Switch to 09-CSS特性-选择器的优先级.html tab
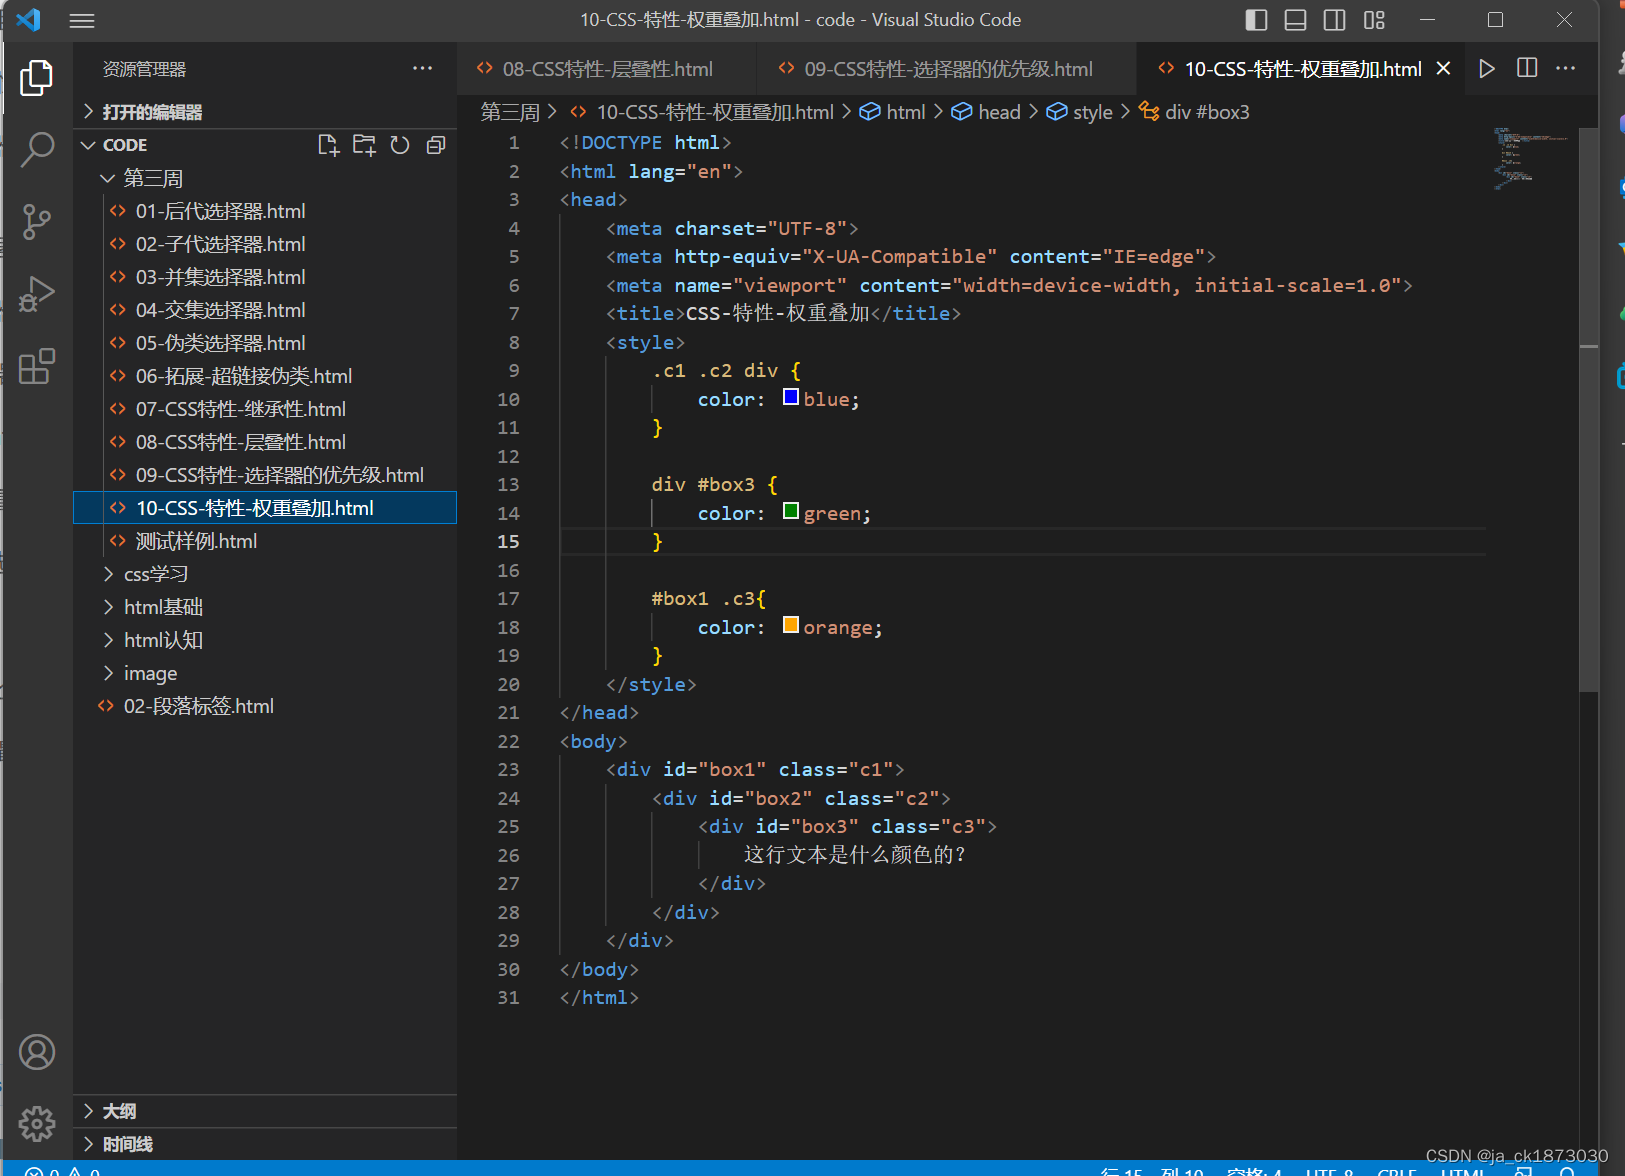The height and width of the screenshot is (1176, 1625). tap(947, 69)
